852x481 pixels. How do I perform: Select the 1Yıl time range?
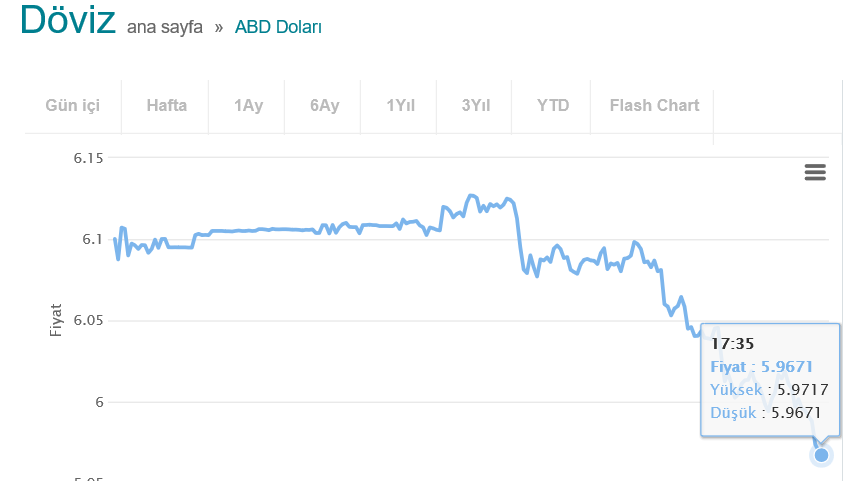click(x=400, y=105)
